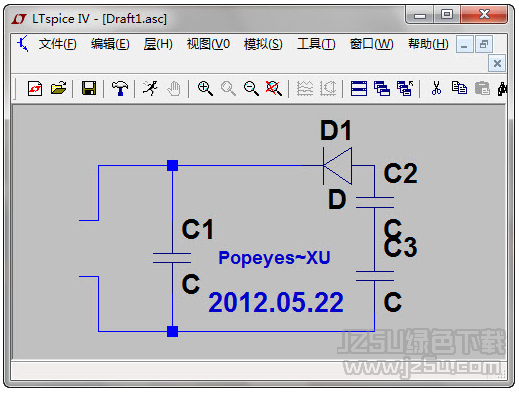Select the scissors cut tool
This screenshot has width=519, height=393.
[436, 89]
